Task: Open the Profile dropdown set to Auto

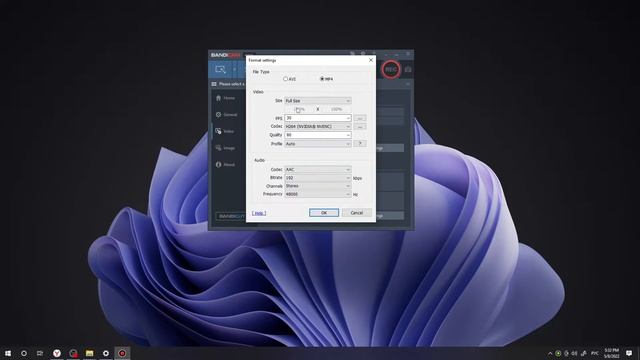Action: click(318, 144)
